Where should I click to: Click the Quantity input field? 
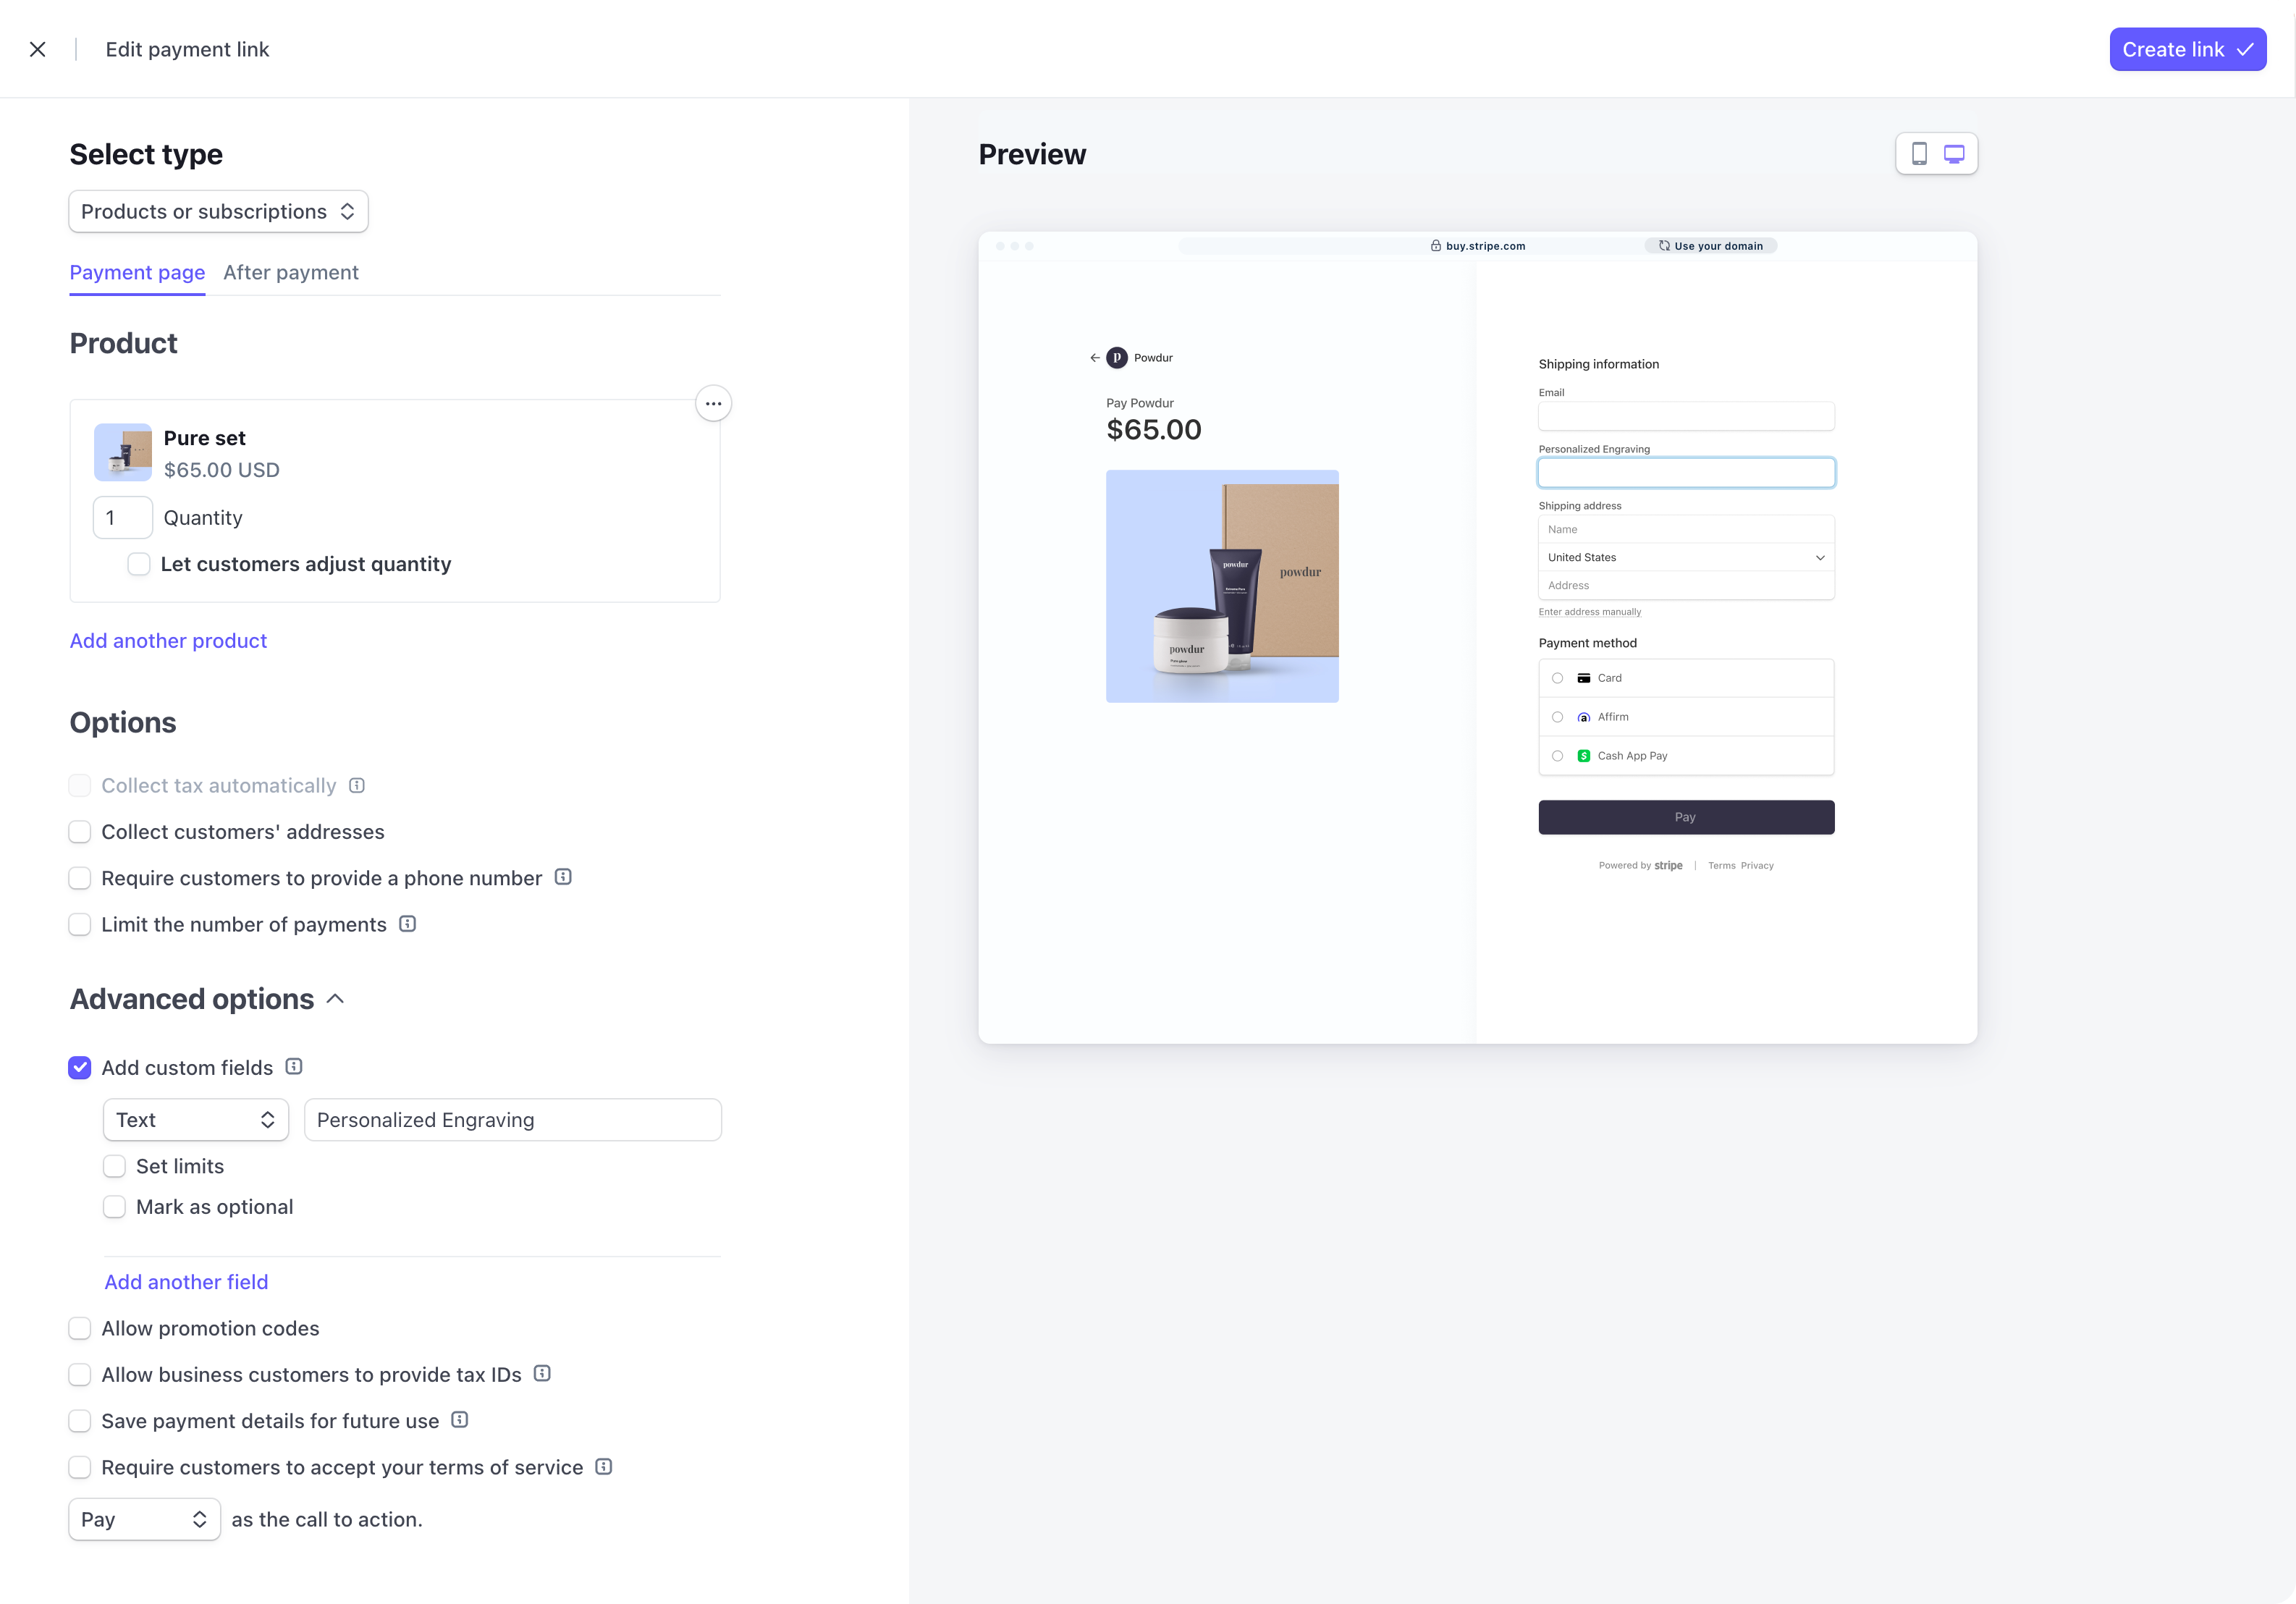tap(123, 518)
